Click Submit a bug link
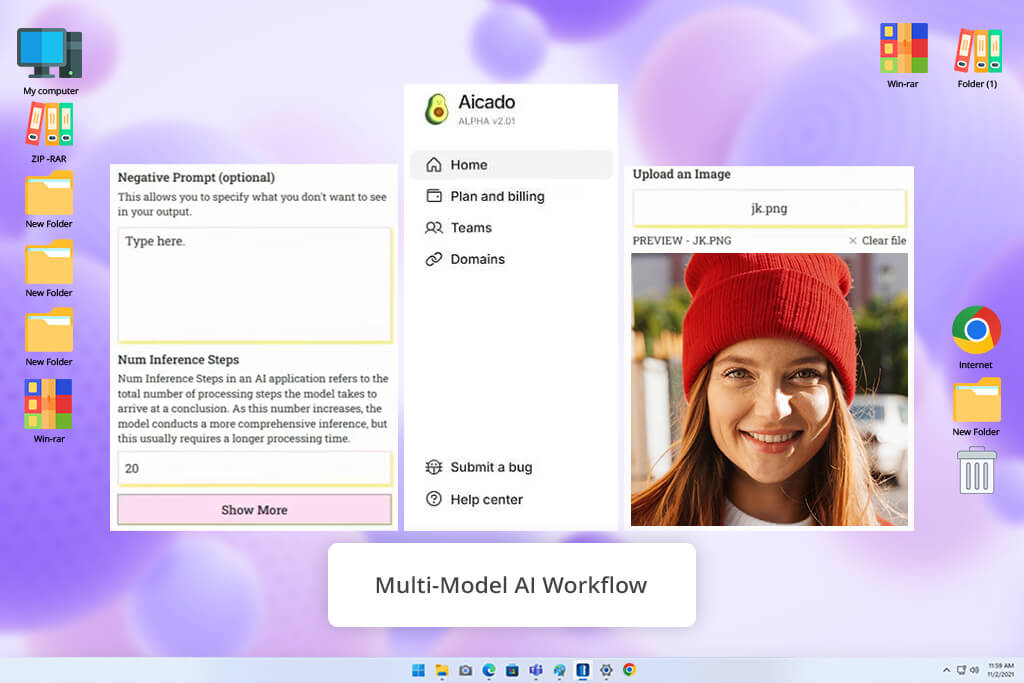The image size is (1024, 683). point(491,467)
